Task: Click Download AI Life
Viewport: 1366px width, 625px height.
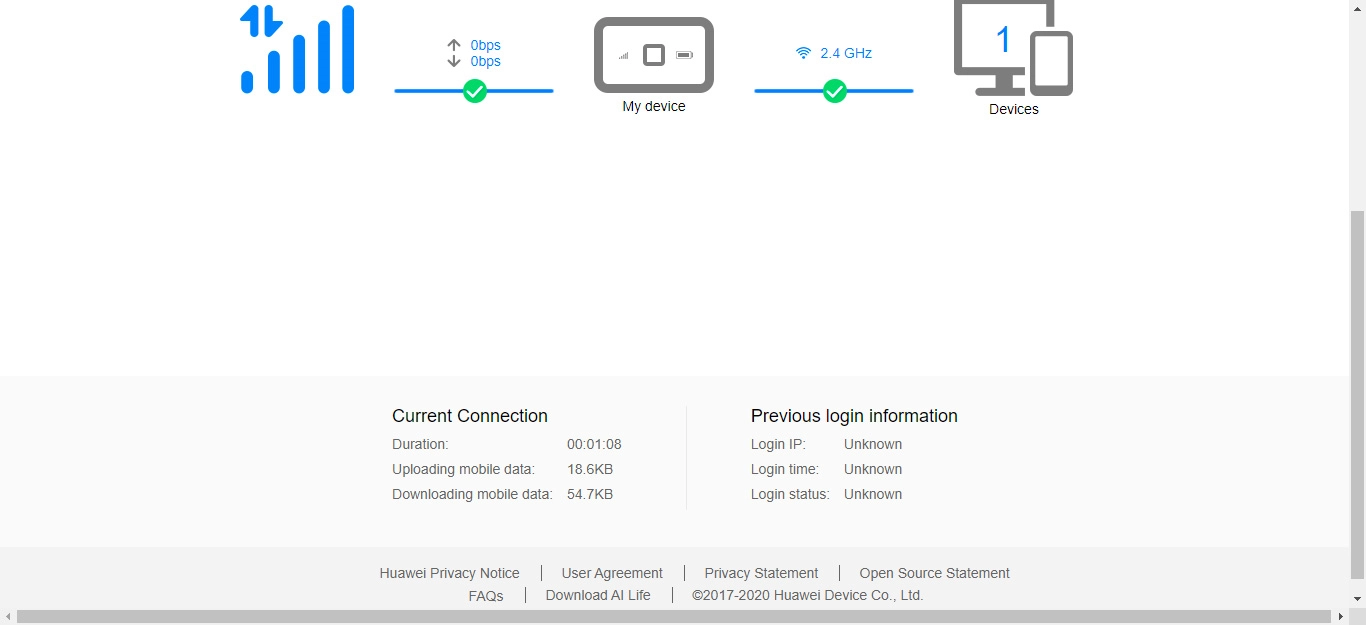Action: [598, 595]
